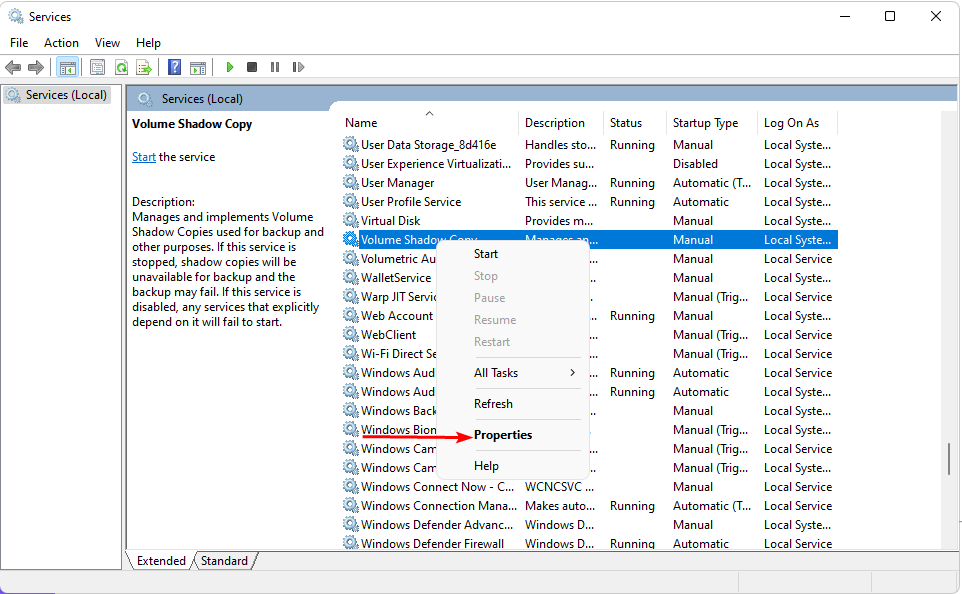Click gear icon beside User Data Storage_8d416e

(350, 144)
